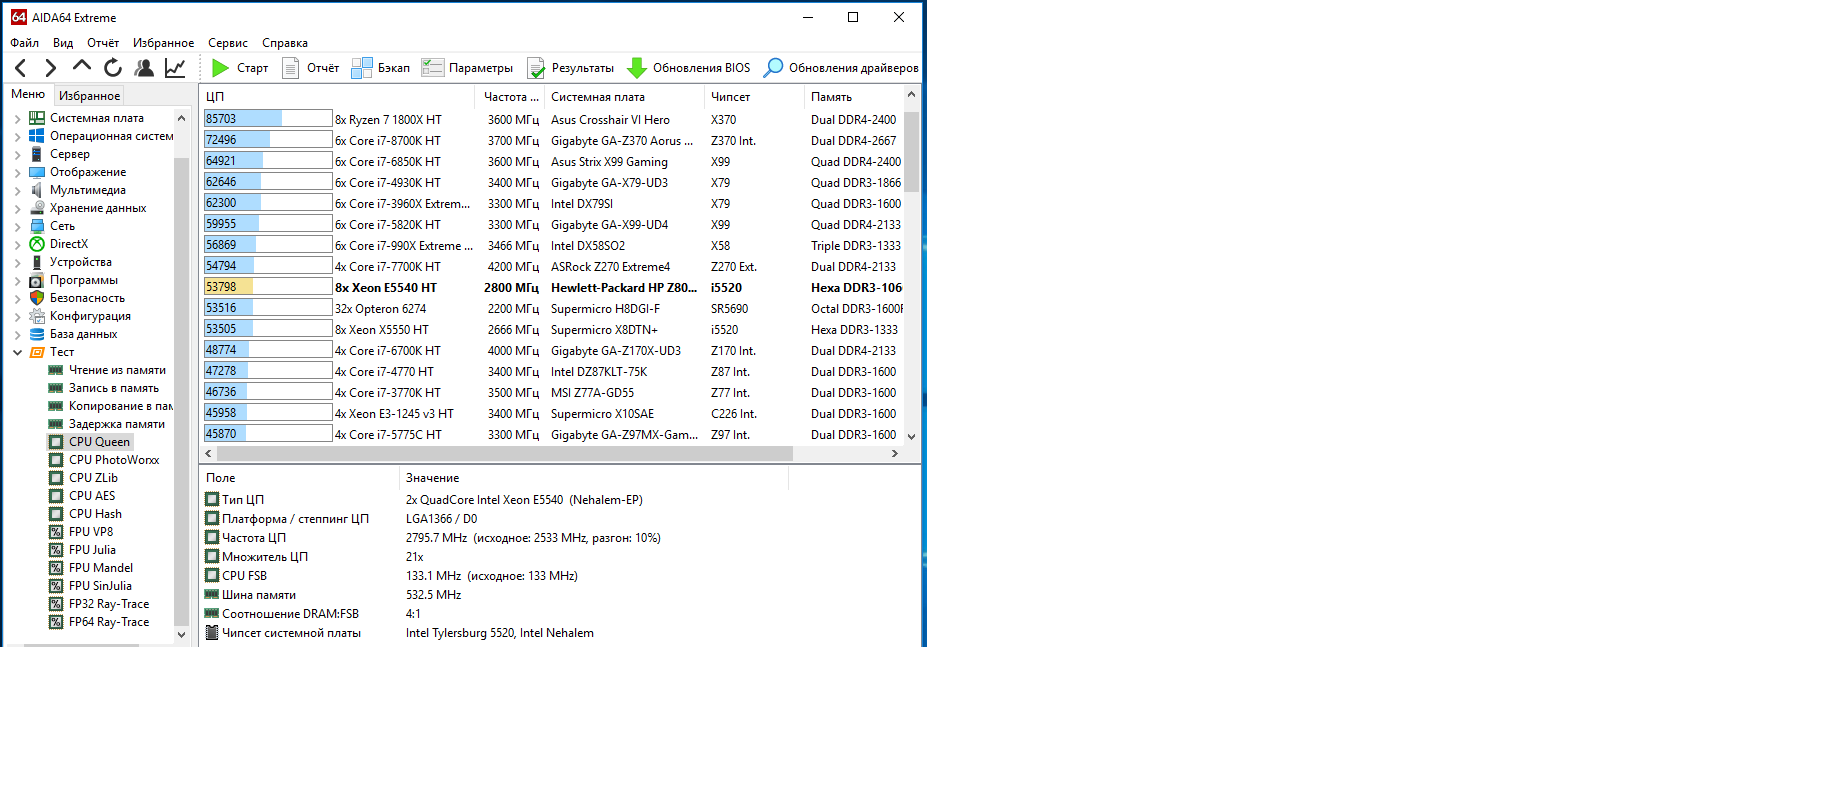Collapse the Тест tree node
Screen dimensions: 1835x806
coord(17,352)
